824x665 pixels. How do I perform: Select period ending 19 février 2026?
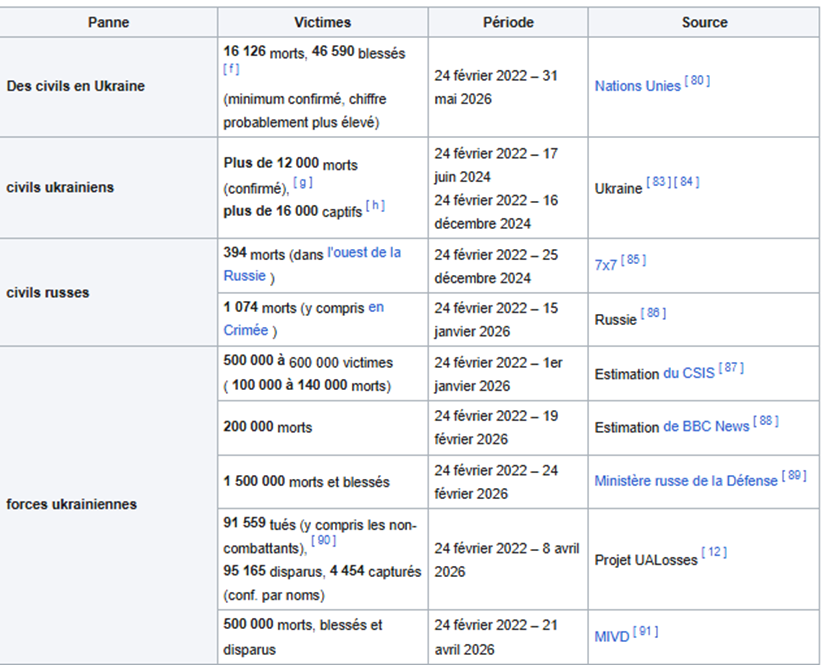point(496,427)
